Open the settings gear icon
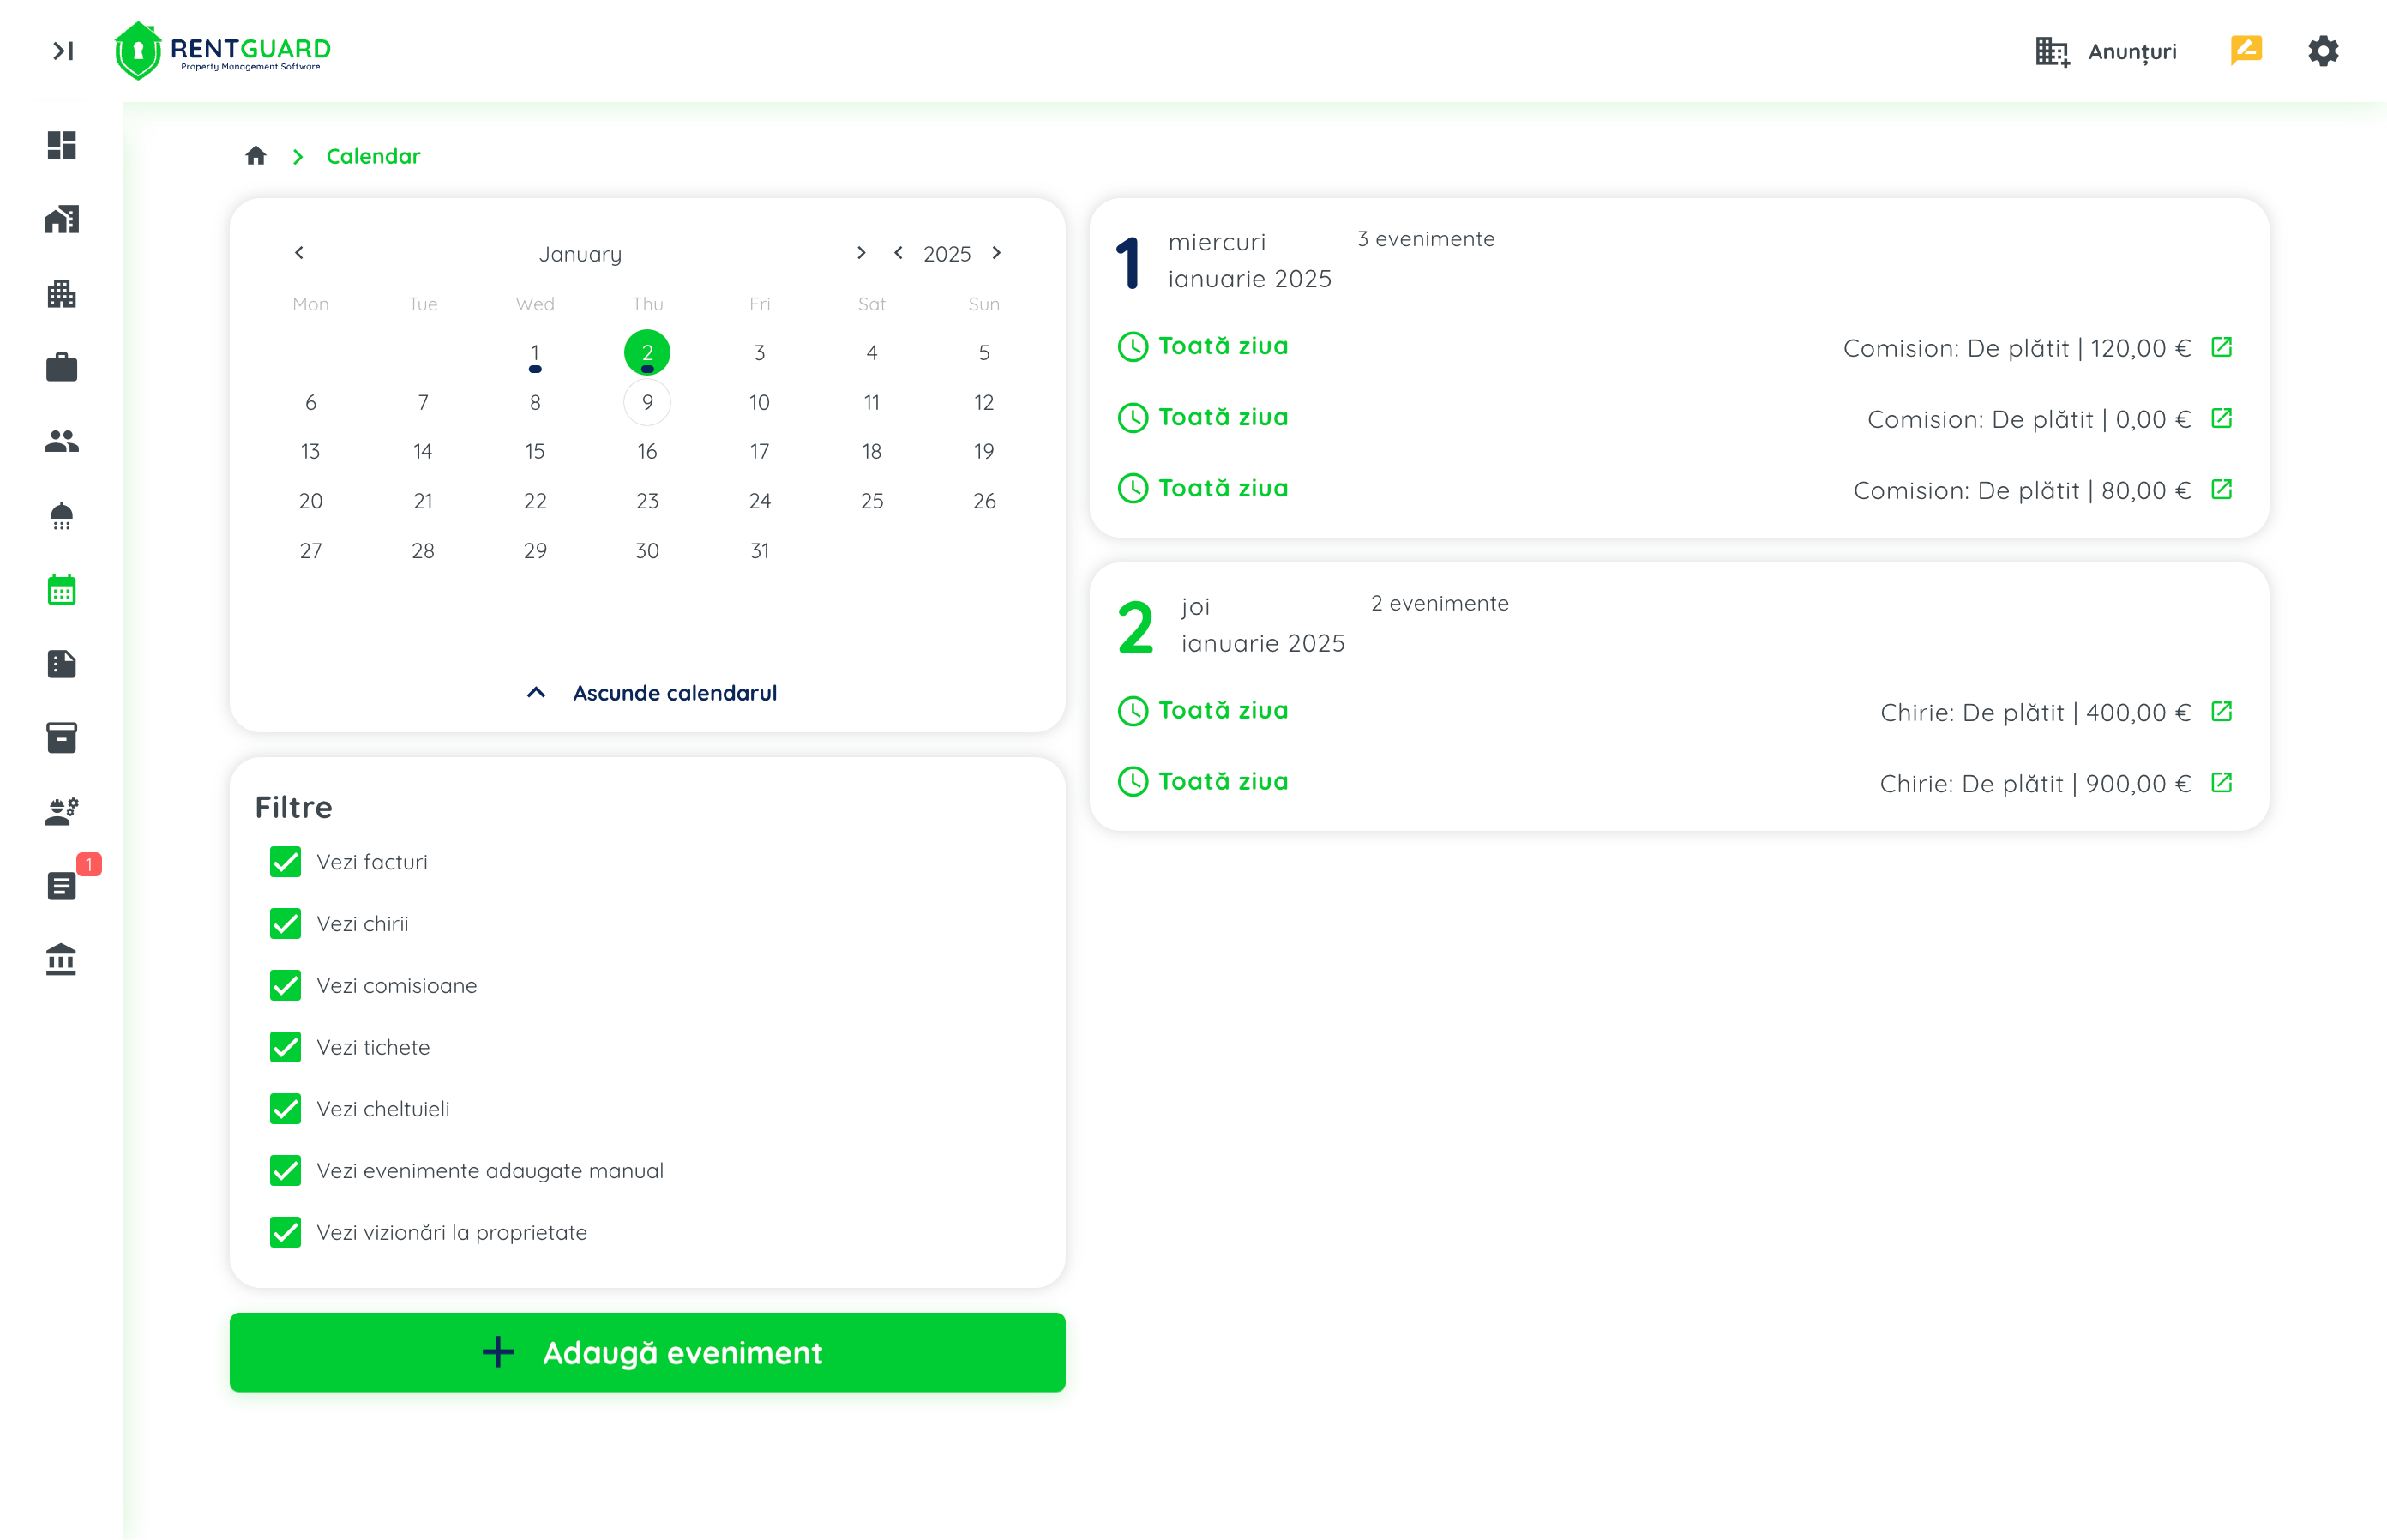 2322,50
